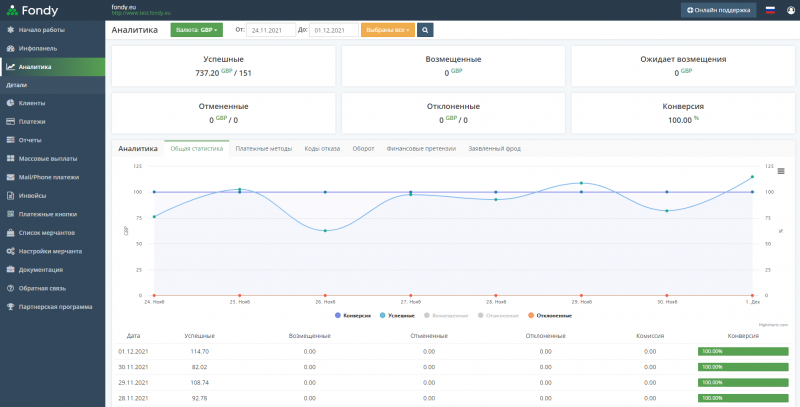Open the orange Выбраны все dropdown
Image resolution: width=800 pixels, height=407 pixels.
click(387, 30)
